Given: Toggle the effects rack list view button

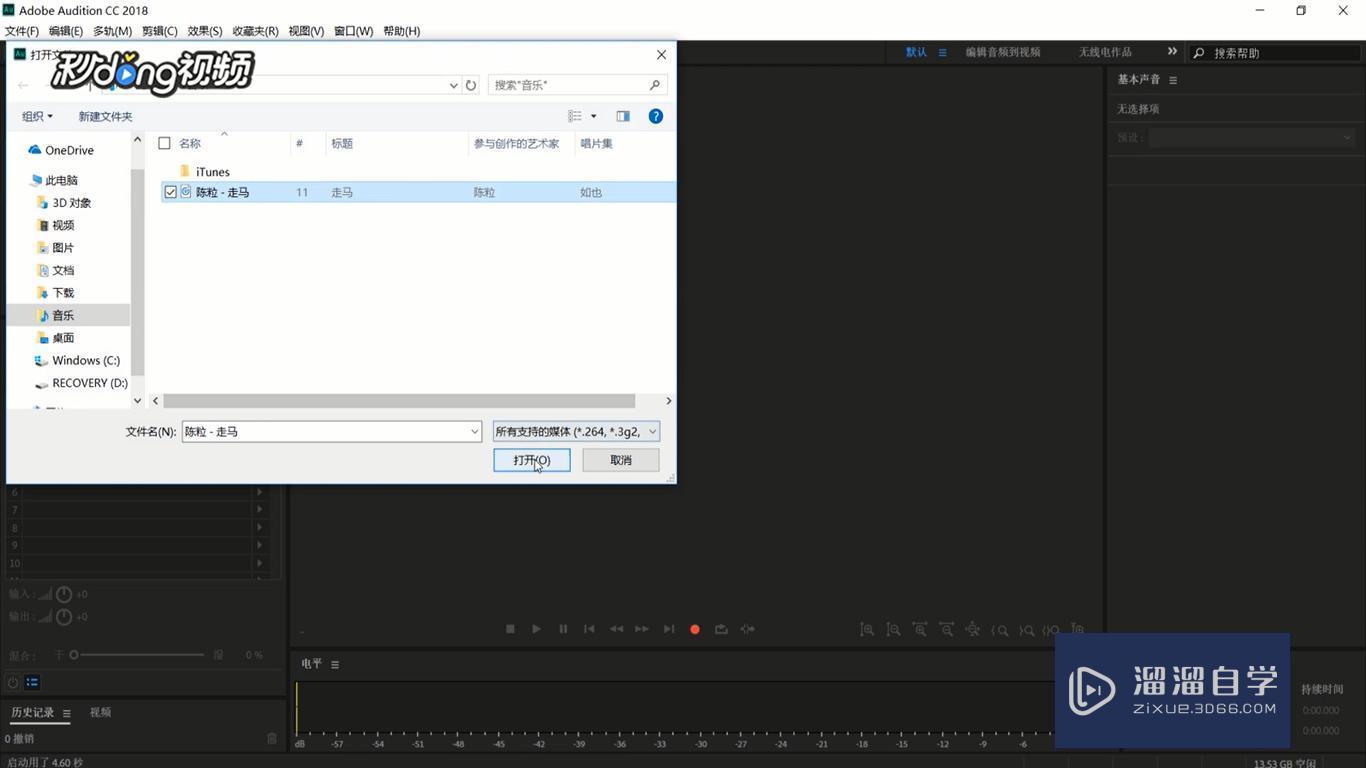Looking at the screenshot, I should (32, 682).
